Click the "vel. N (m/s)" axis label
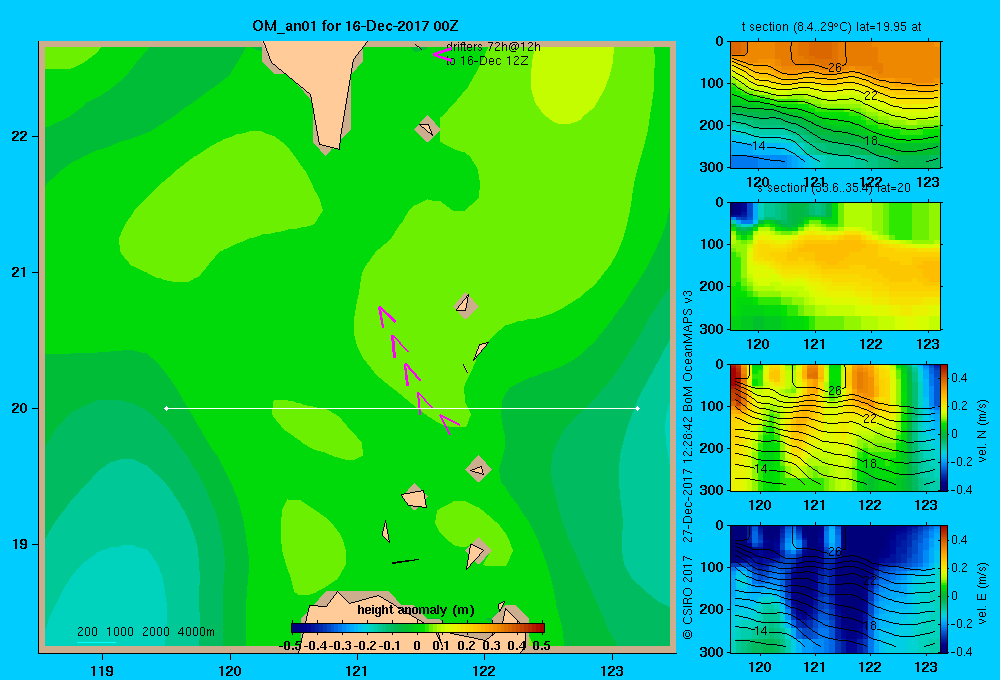Viewport: 1000px width, 680px height. click(x=983, y=431)
